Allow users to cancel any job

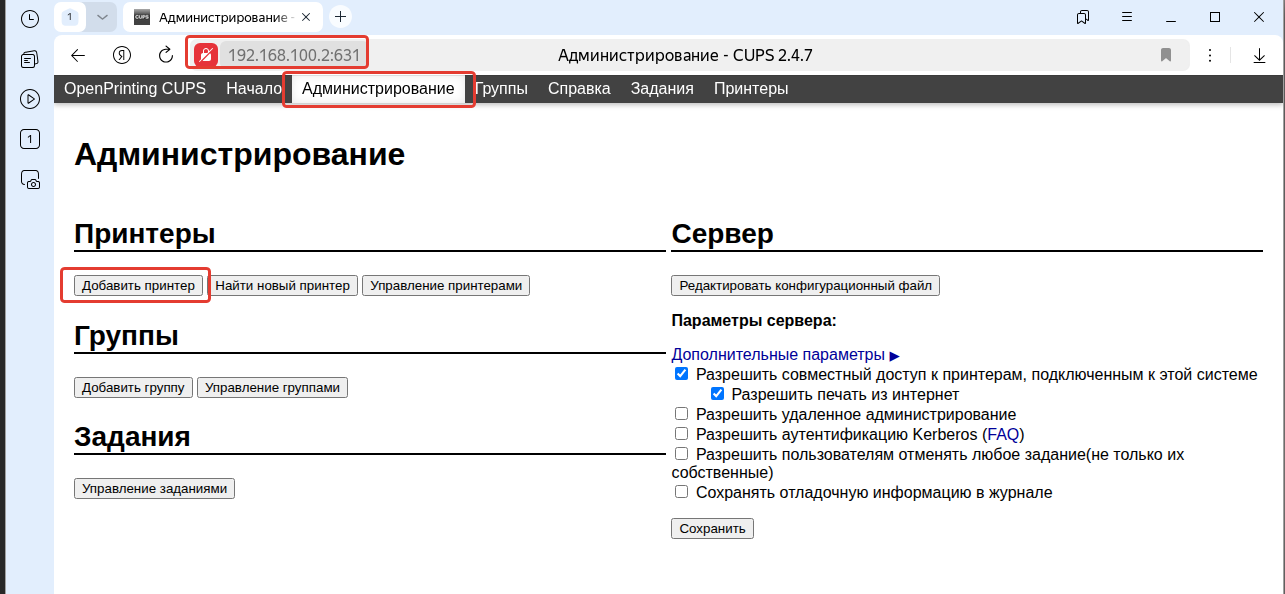pyautogui.click(x=682, y=454)
